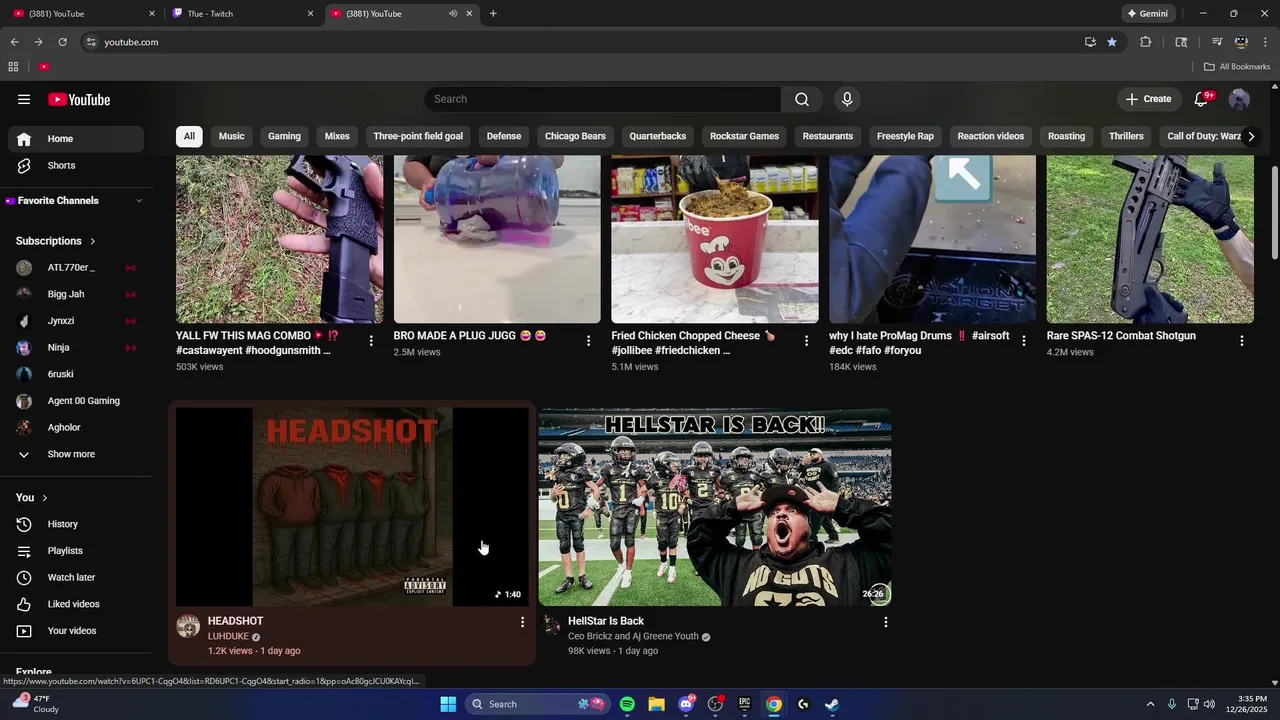Select the Gaming filter chip
Screen dimensions: 1280x720
coord(284,136)
